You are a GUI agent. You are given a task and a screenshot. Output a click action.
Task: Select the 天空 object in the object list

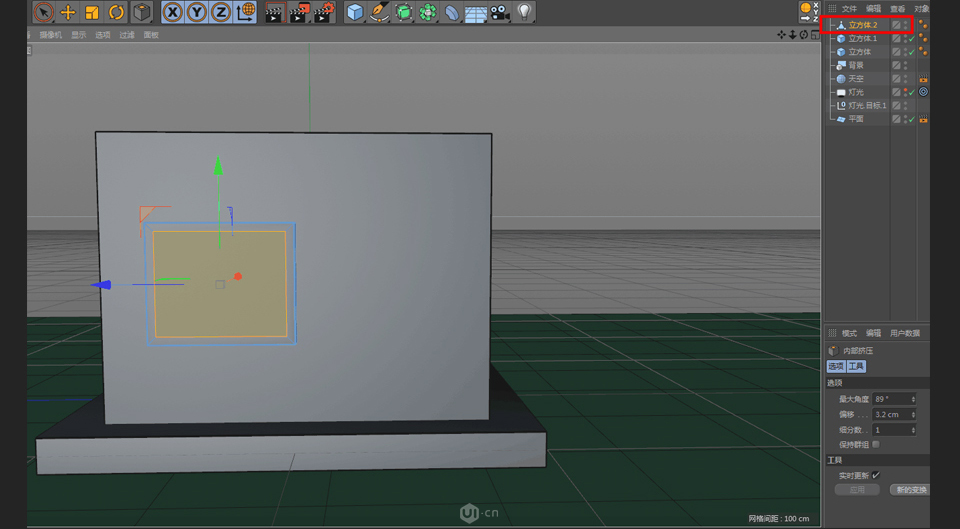pos(856,79)
